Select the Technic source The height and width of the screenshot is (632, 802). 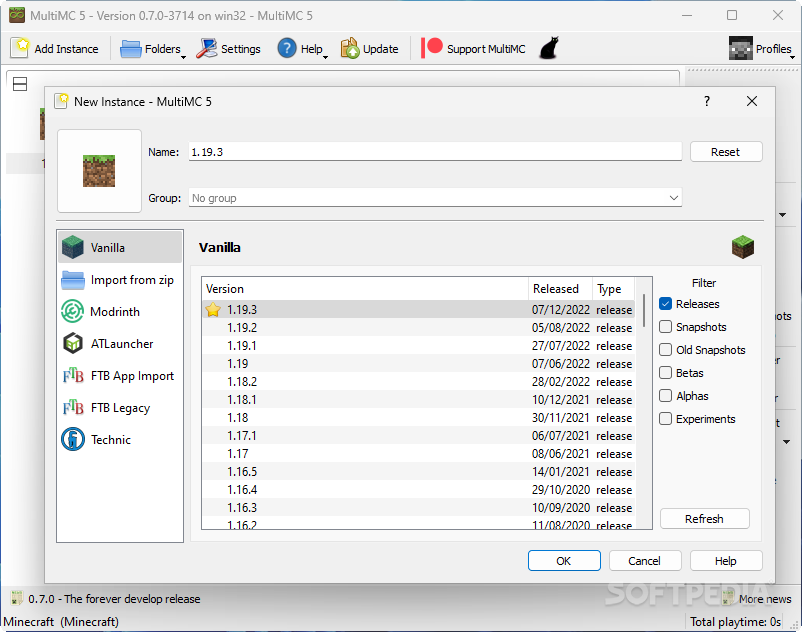[120, 440]
